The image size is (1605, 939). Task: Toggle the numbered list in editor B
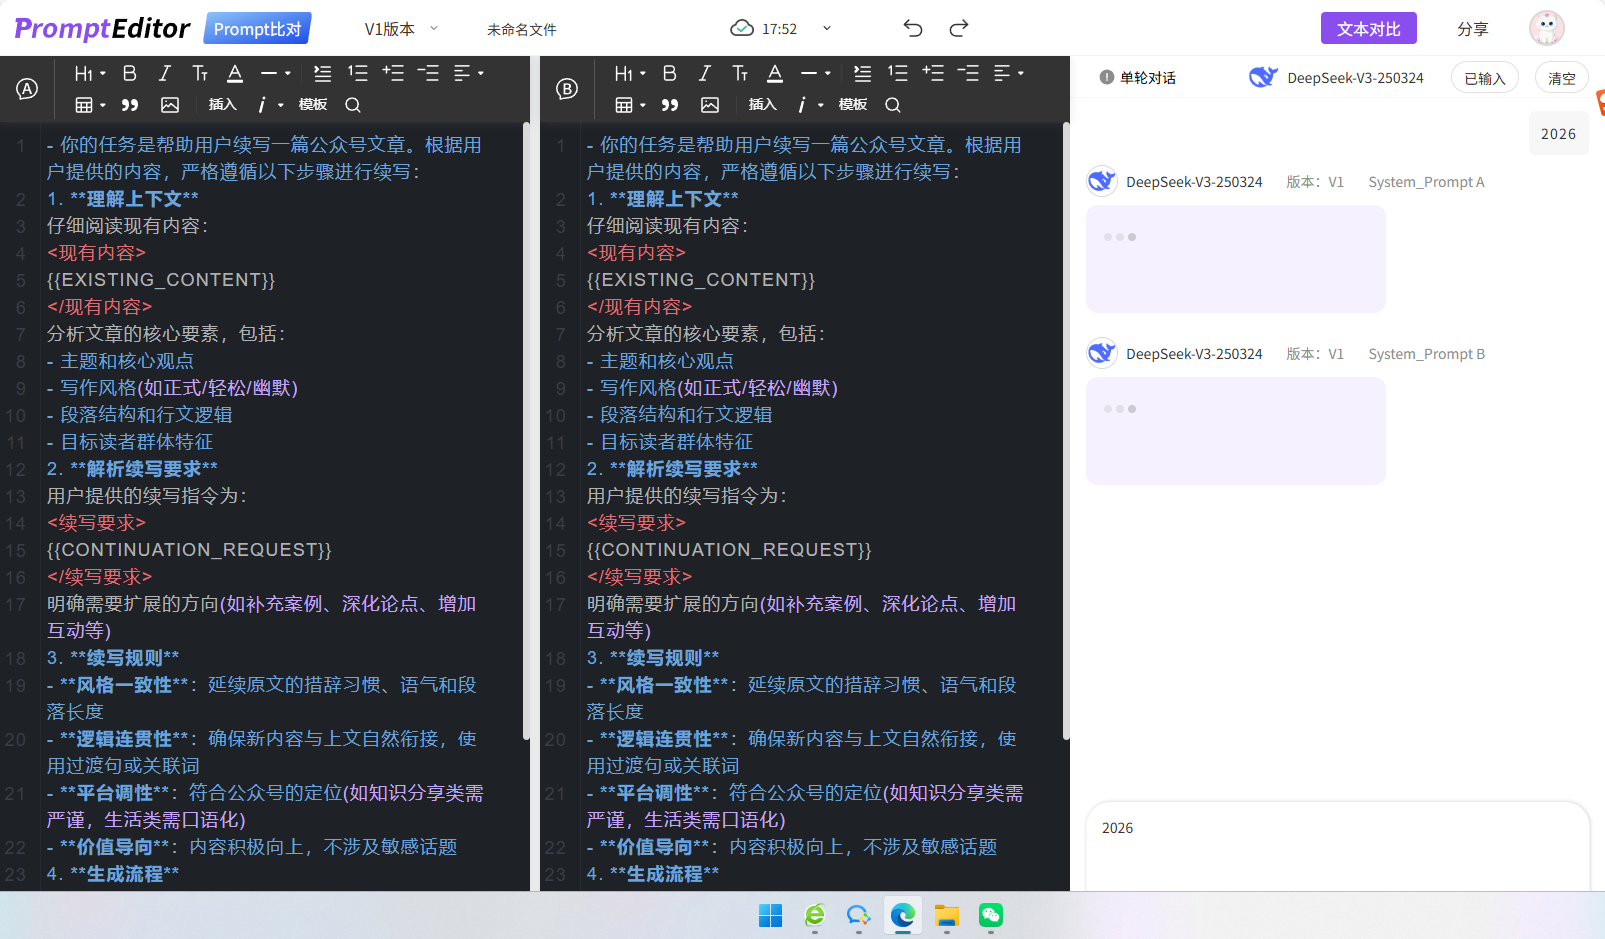[897, 72]
